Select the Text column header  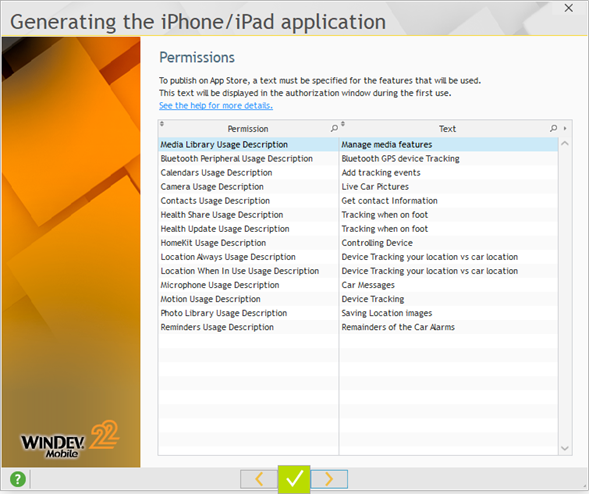[447, 129]
